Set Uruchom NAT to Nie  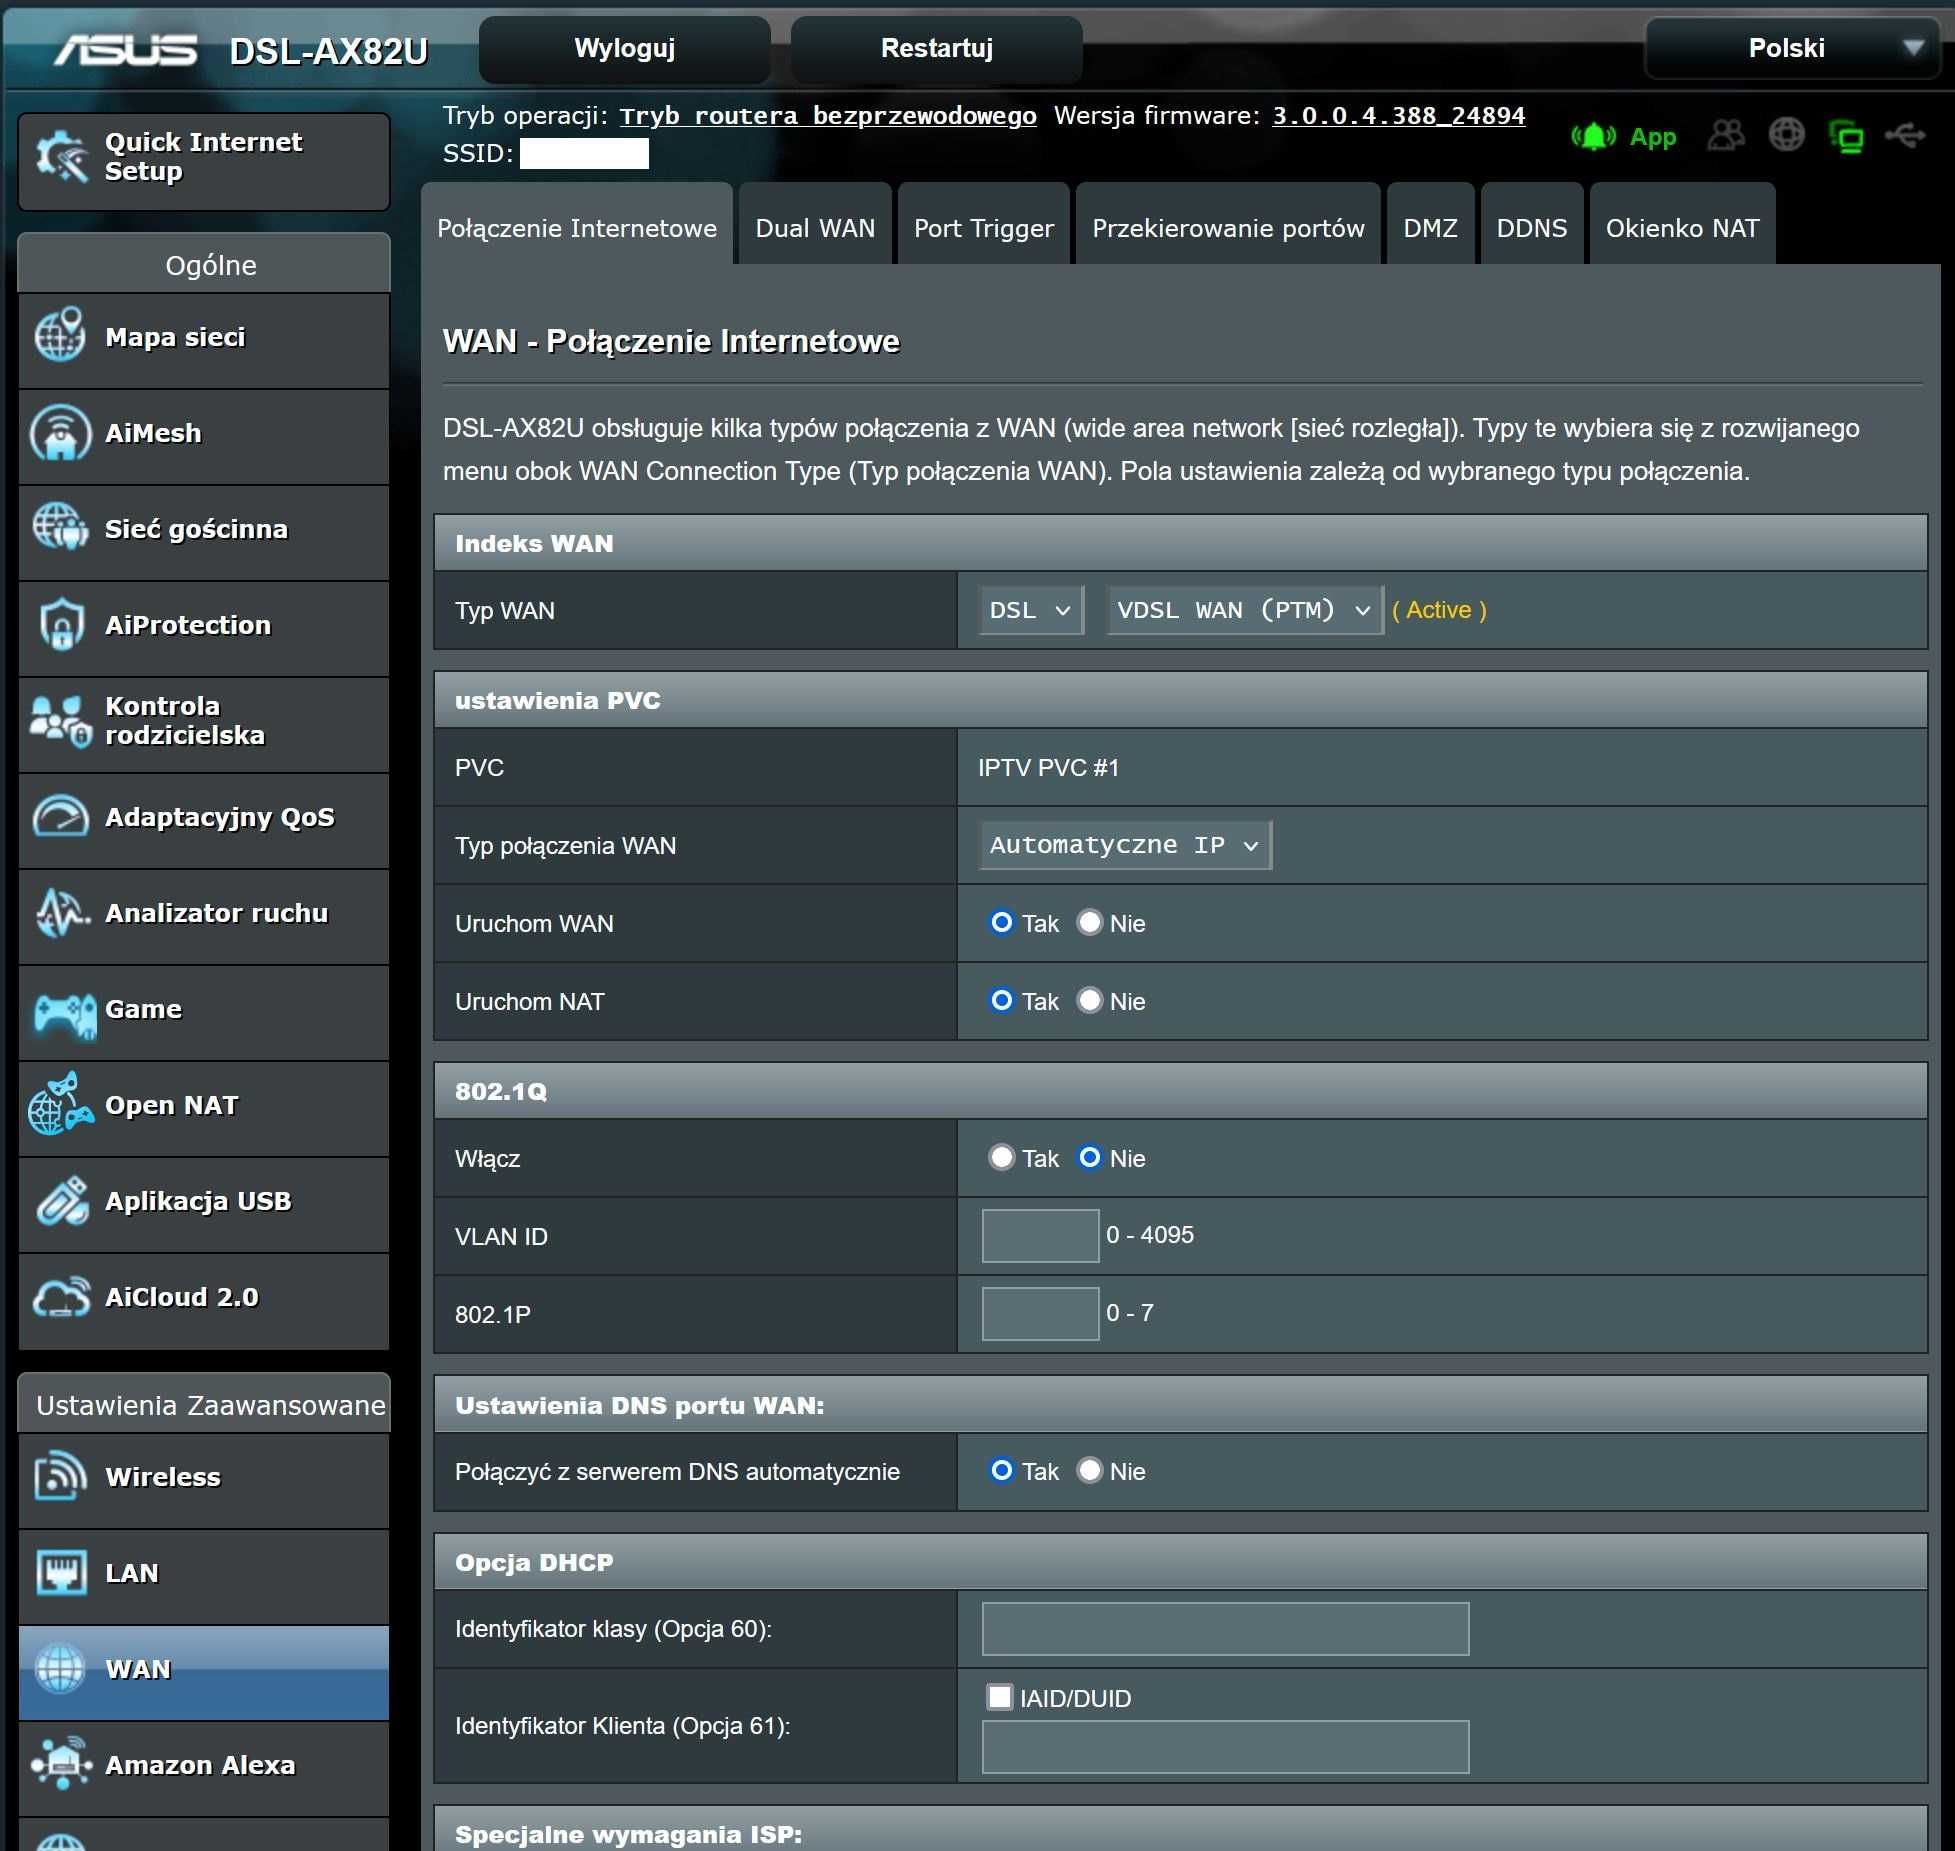coord(1089,1000)
